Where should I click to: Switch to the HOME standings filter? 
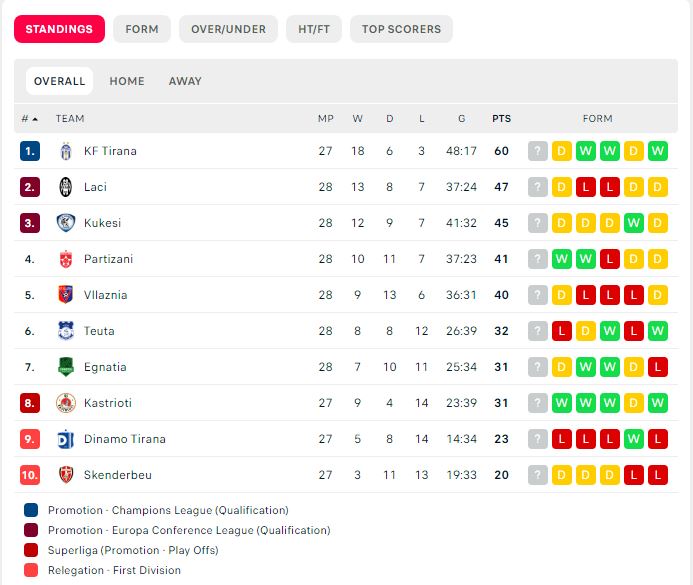point(127,81)
